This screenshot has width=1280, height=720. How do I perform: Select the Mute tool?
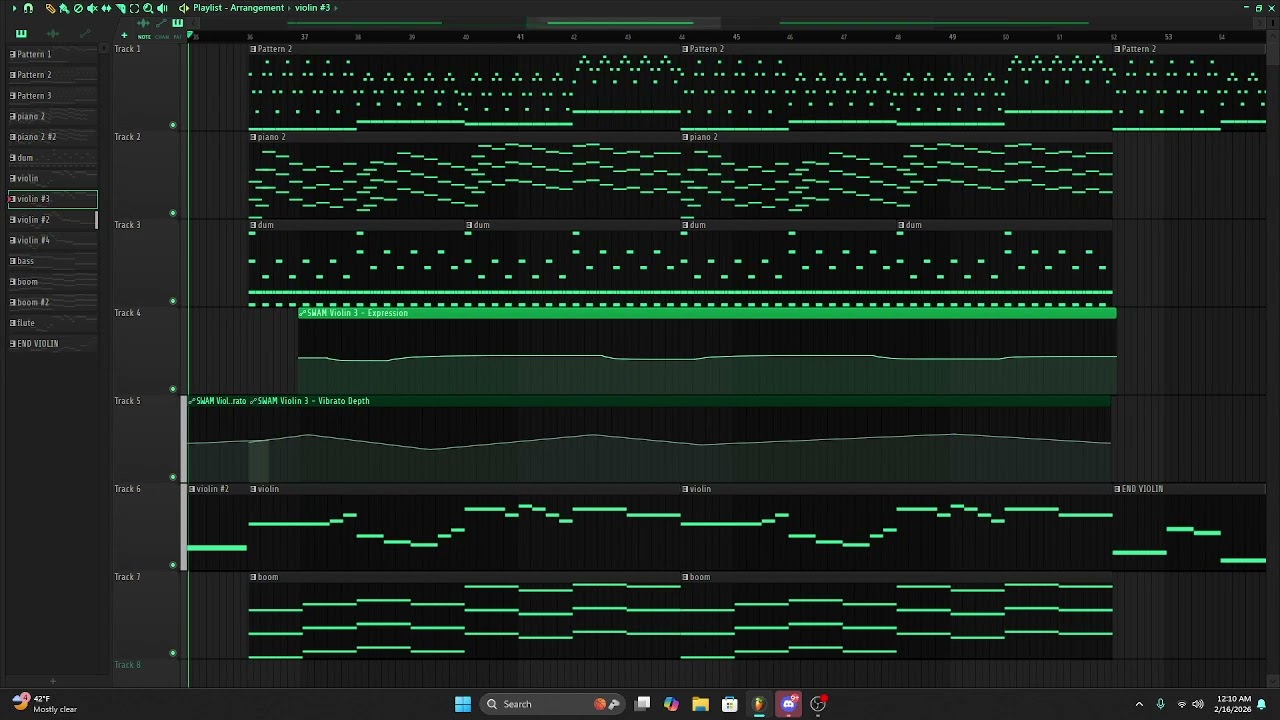(x=92, y=8)
